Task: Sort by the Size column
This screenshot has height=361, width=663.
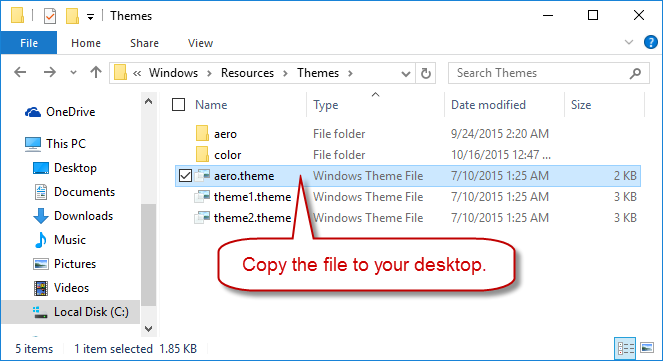Action: 581,104
